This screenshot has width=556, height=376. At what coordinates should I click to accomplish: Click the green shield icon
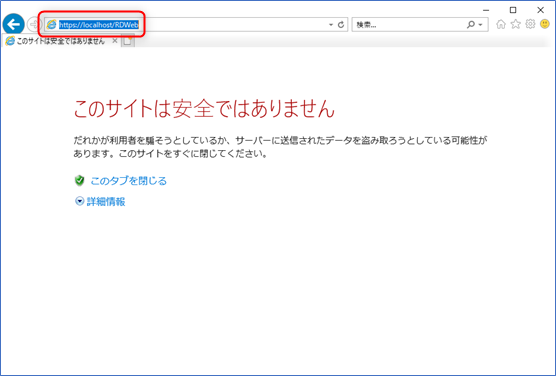pos(79,181)
